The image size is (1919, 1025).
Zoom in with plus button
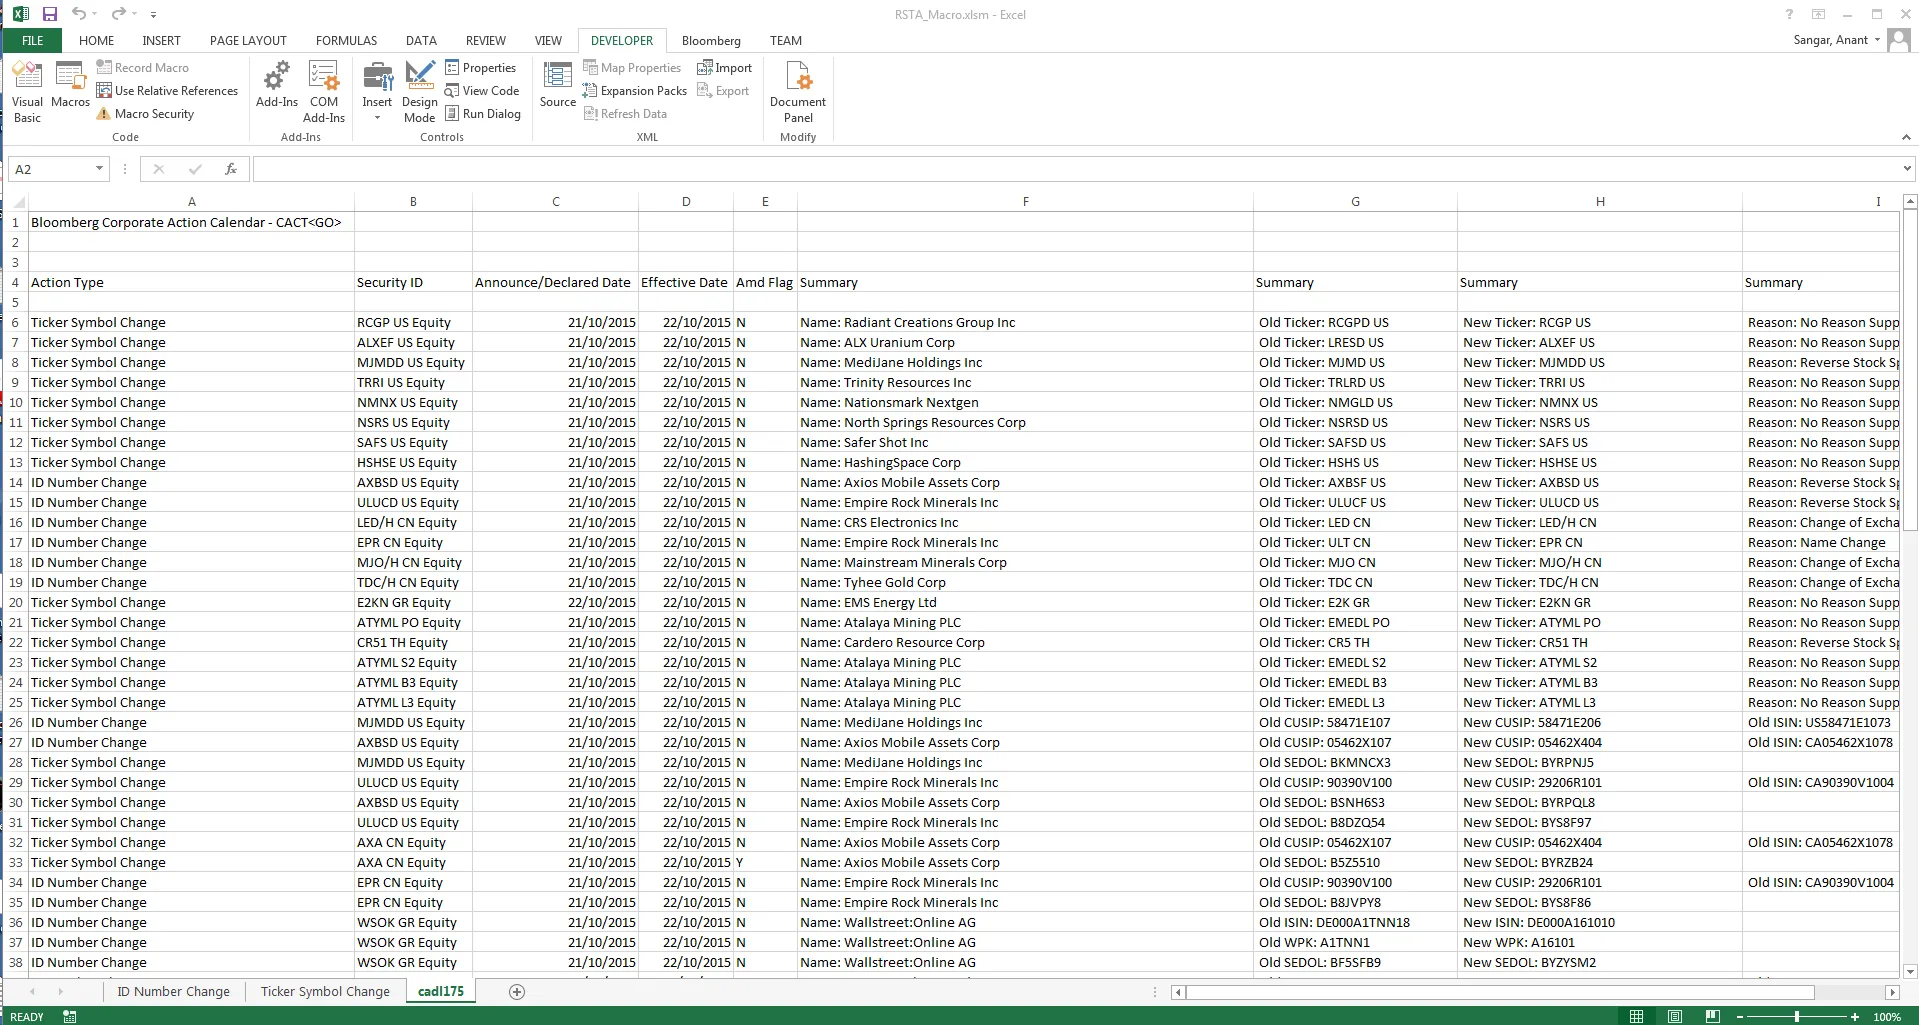point(1855,1016)
